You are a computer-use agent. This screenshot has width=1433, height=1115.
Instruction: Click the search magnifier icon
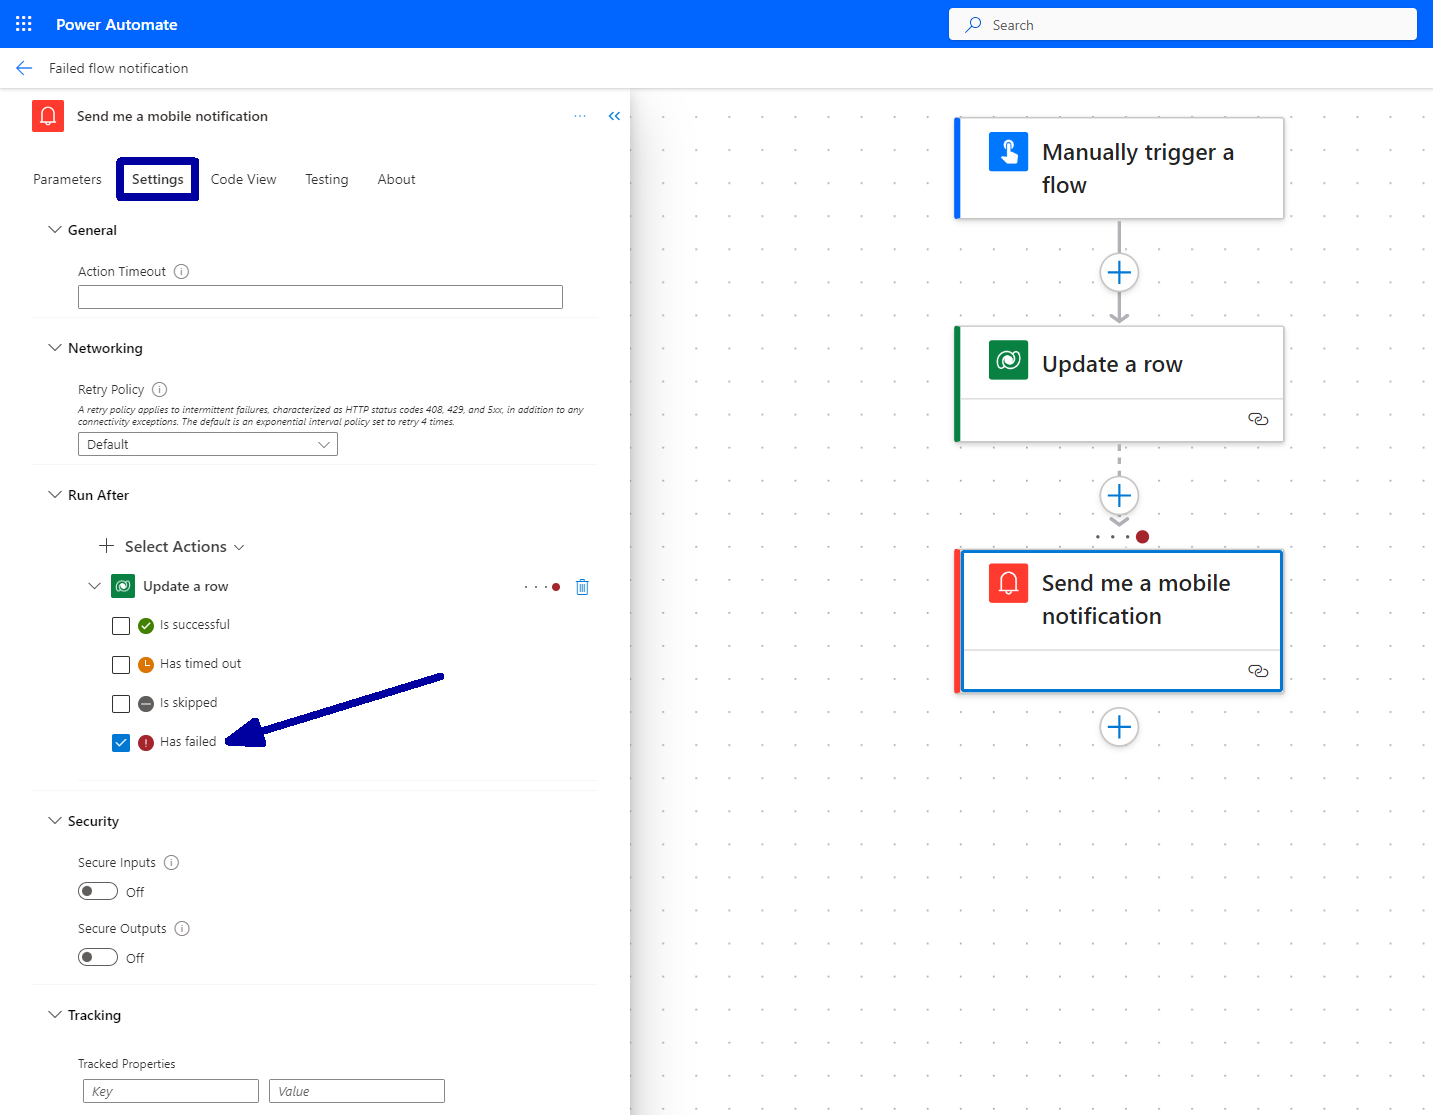[973, 24]
